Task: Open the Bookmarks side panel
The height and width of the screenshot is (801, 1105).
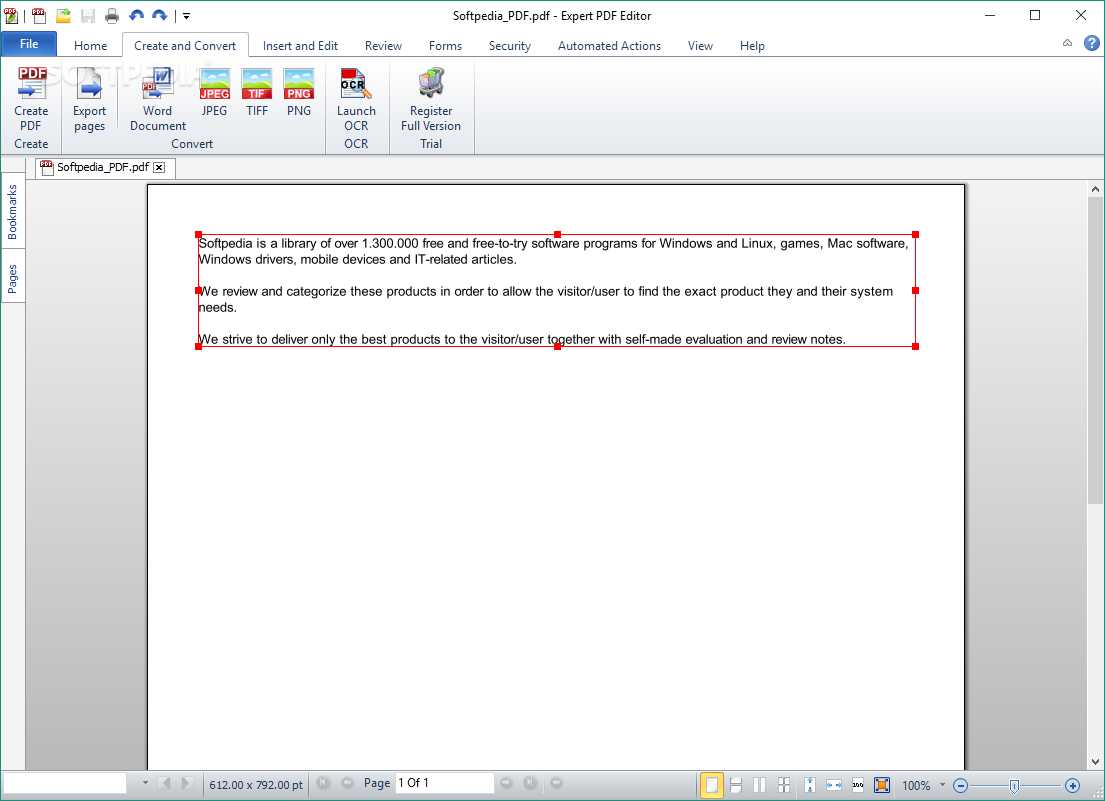Action: point(13,212)
